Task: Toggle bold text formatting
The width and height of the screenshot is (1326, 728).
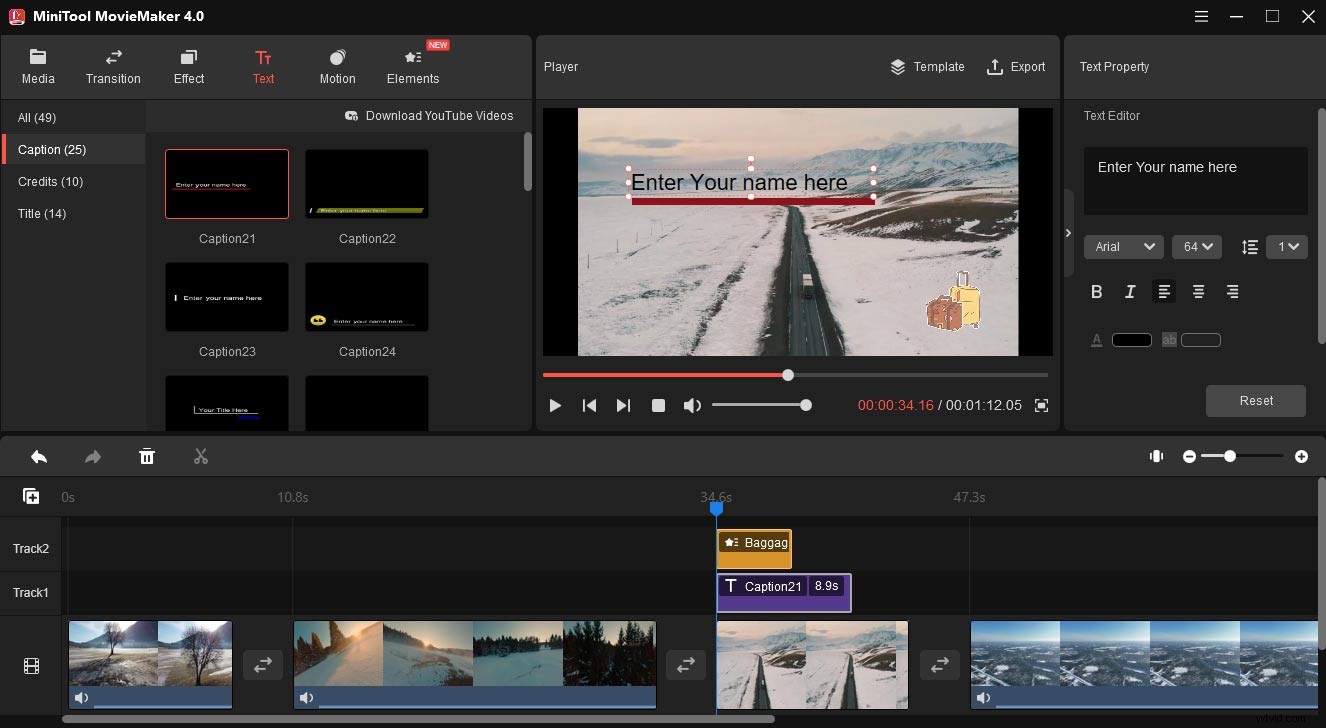Action: coord(1096,291)
